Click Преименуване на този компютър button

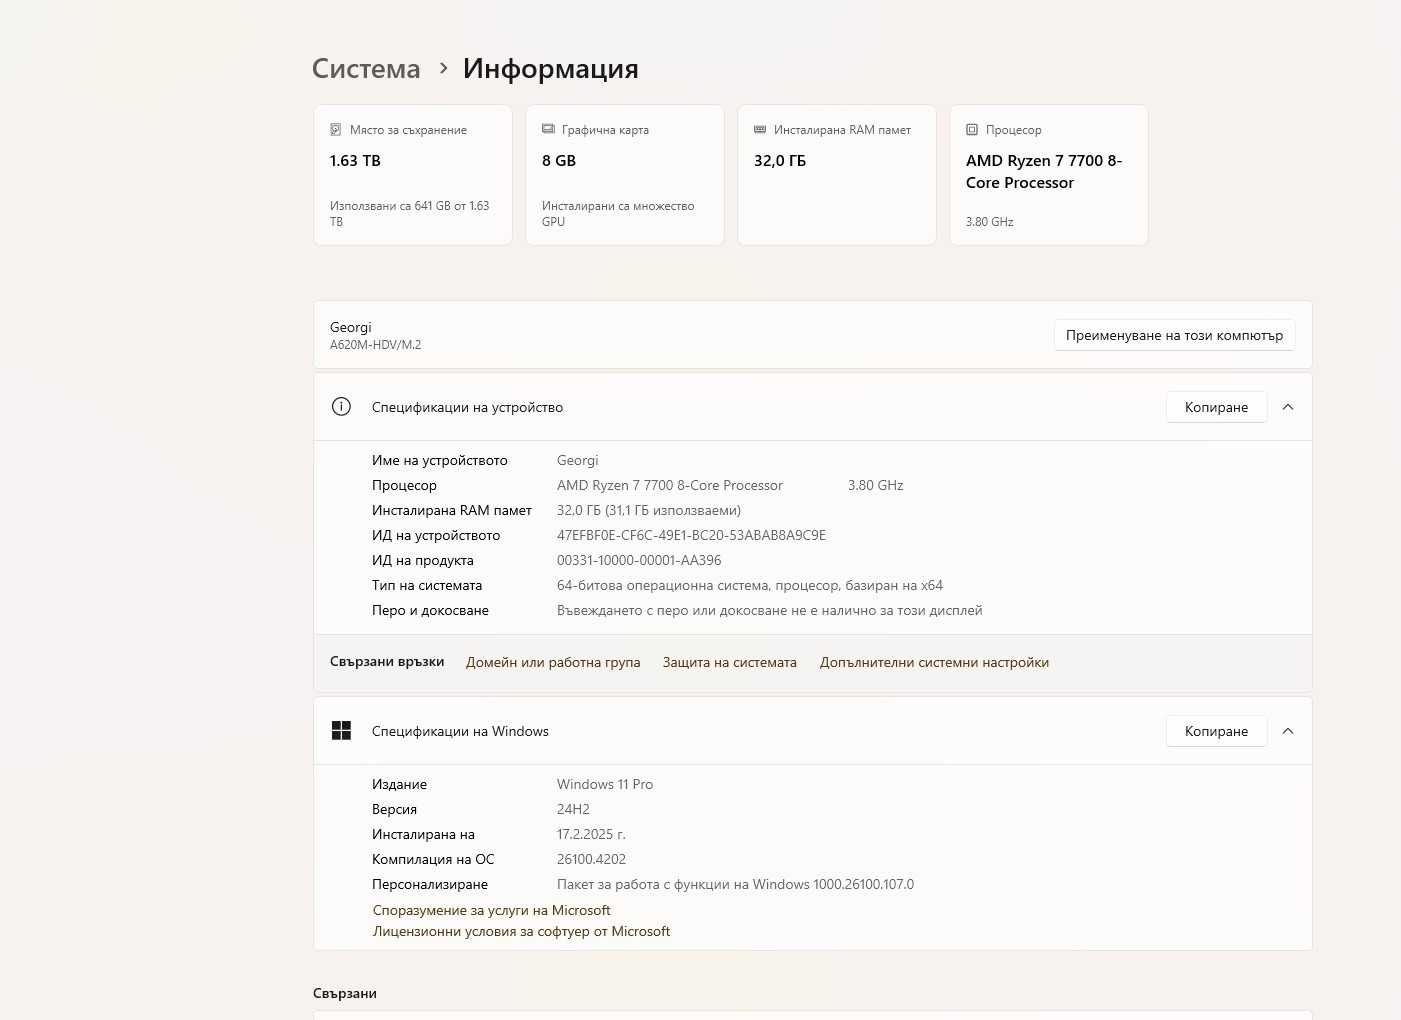(1175, 335)
